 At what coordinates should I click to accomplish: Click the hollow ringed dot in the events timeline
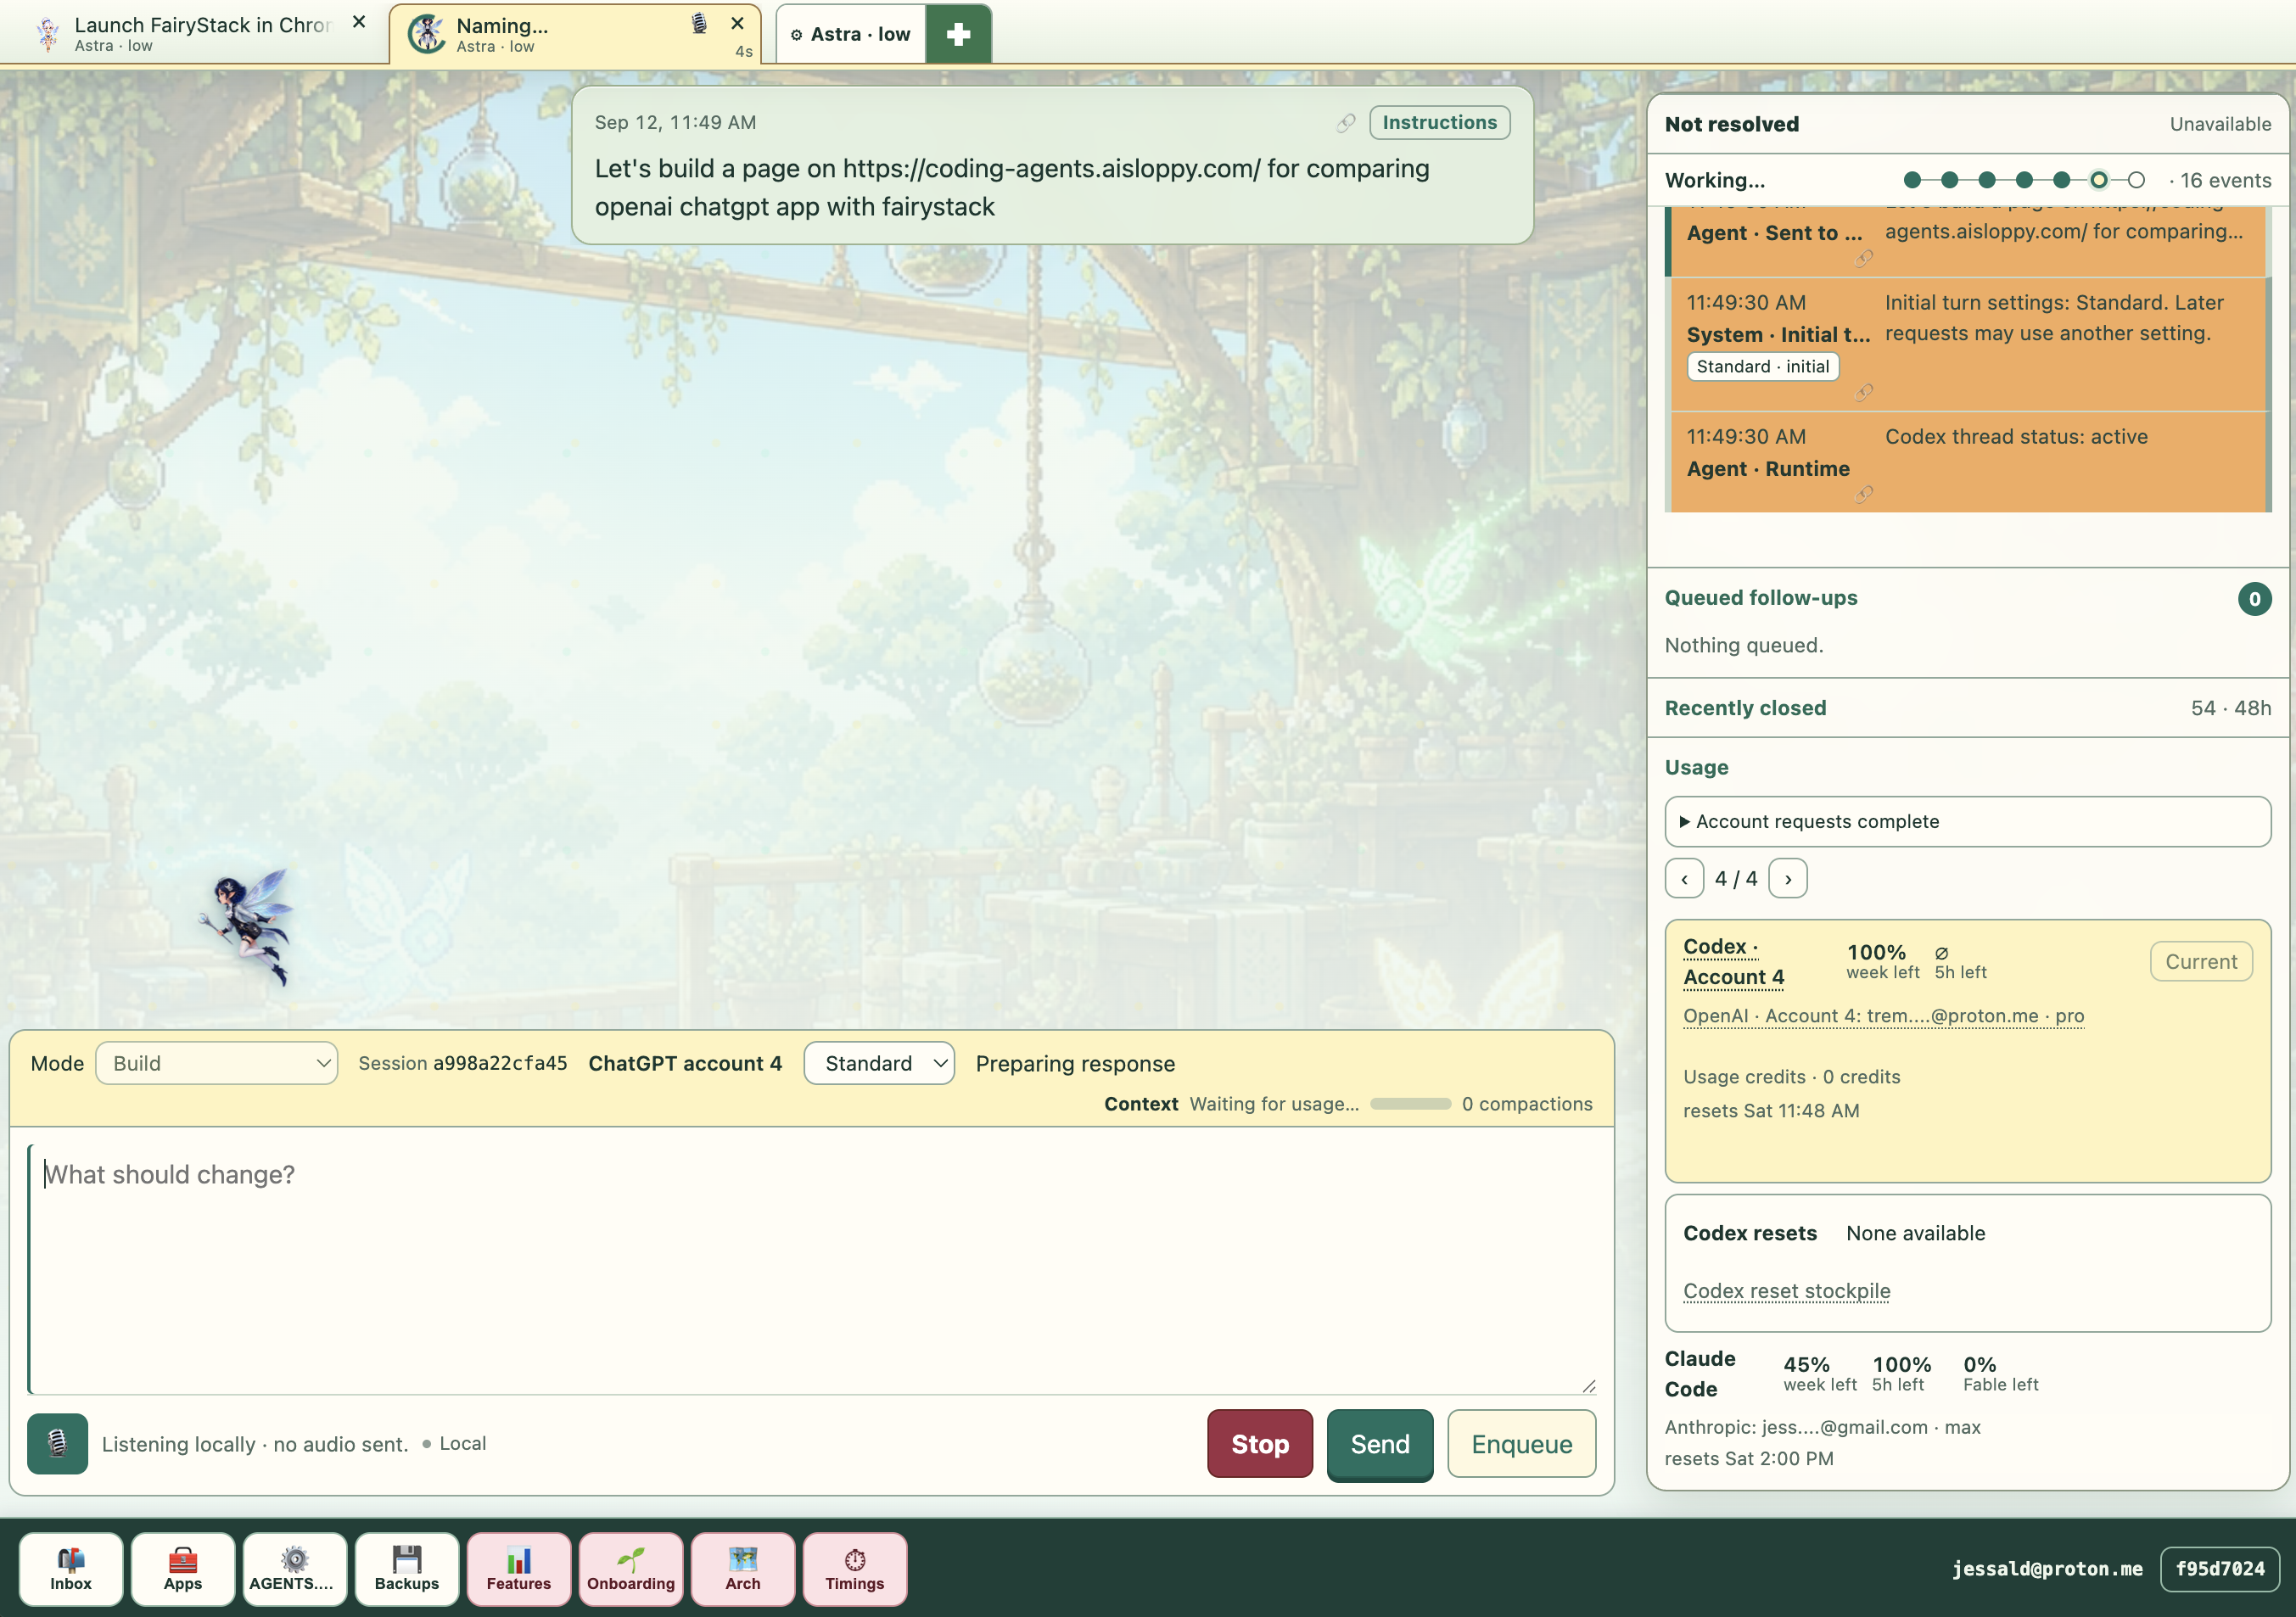pos(2098,180)
